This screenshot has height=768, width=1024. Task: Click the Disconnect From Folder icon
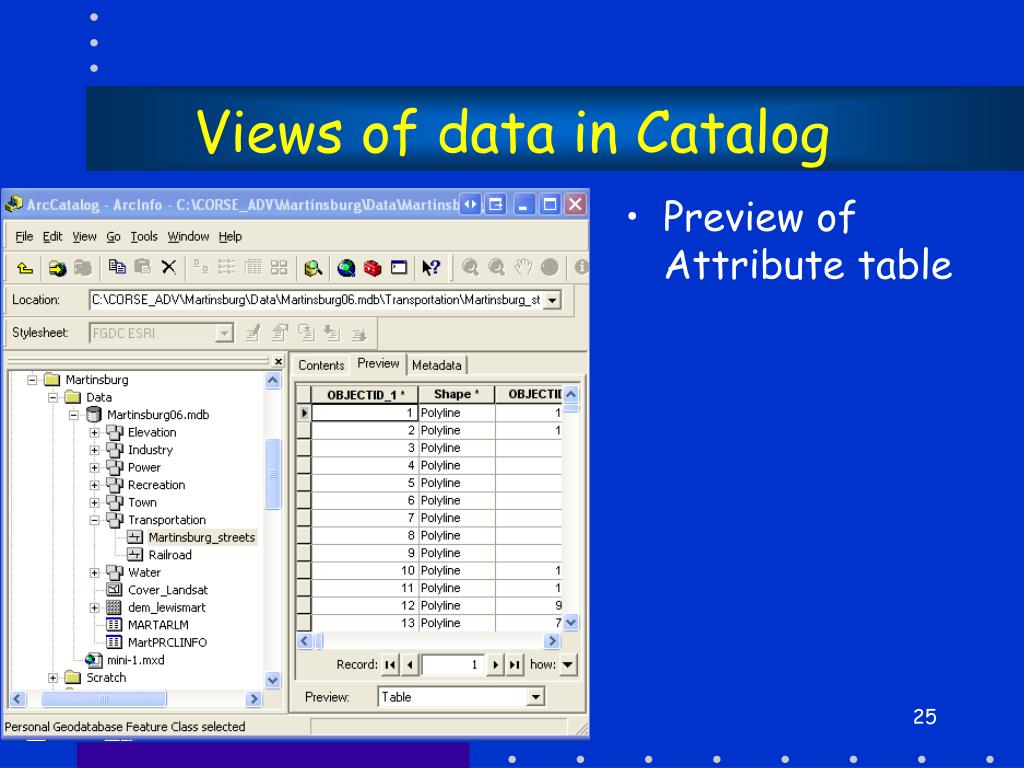[x=82, y=268]
